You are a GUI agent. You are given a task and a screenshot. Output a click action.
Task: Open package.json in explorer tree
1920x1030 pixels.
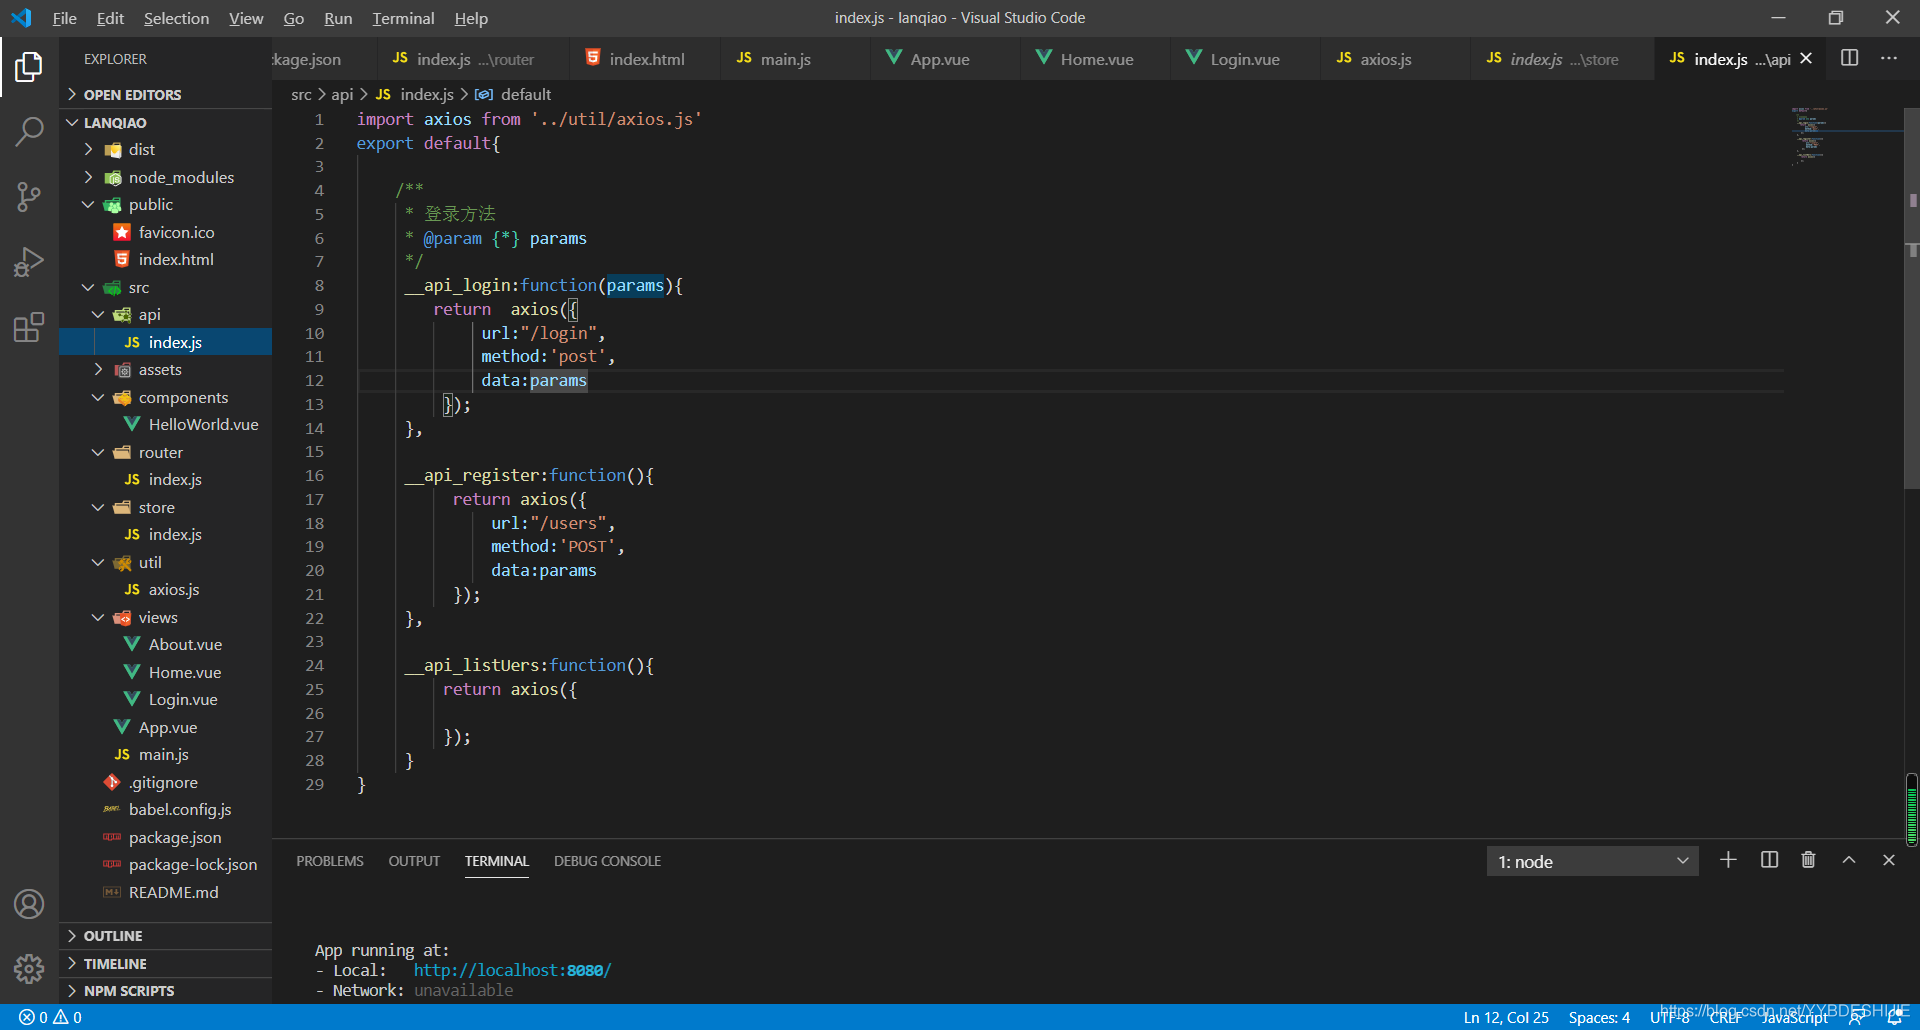[x=175, y=837]
